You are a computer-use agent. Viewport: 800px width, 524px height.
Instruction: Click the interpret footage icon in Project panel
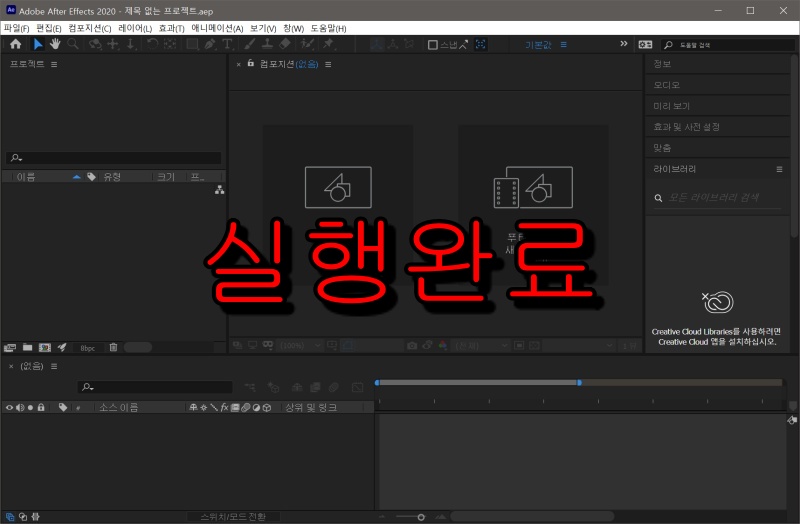(x=10, y=347)
